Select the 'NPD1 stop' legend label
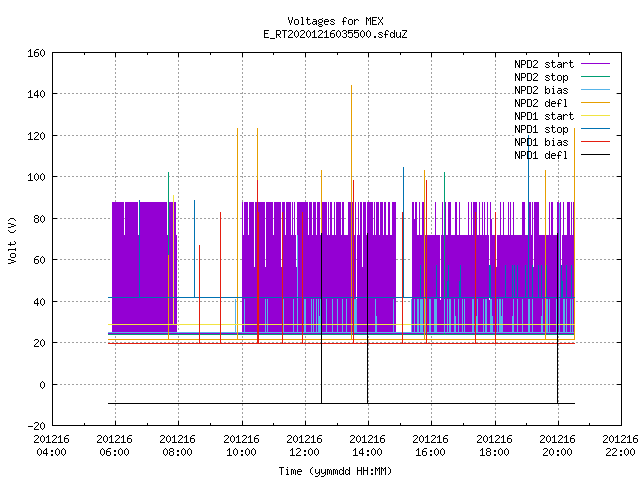This screenshot has width=640, height=480. click(x=541, y=129)
